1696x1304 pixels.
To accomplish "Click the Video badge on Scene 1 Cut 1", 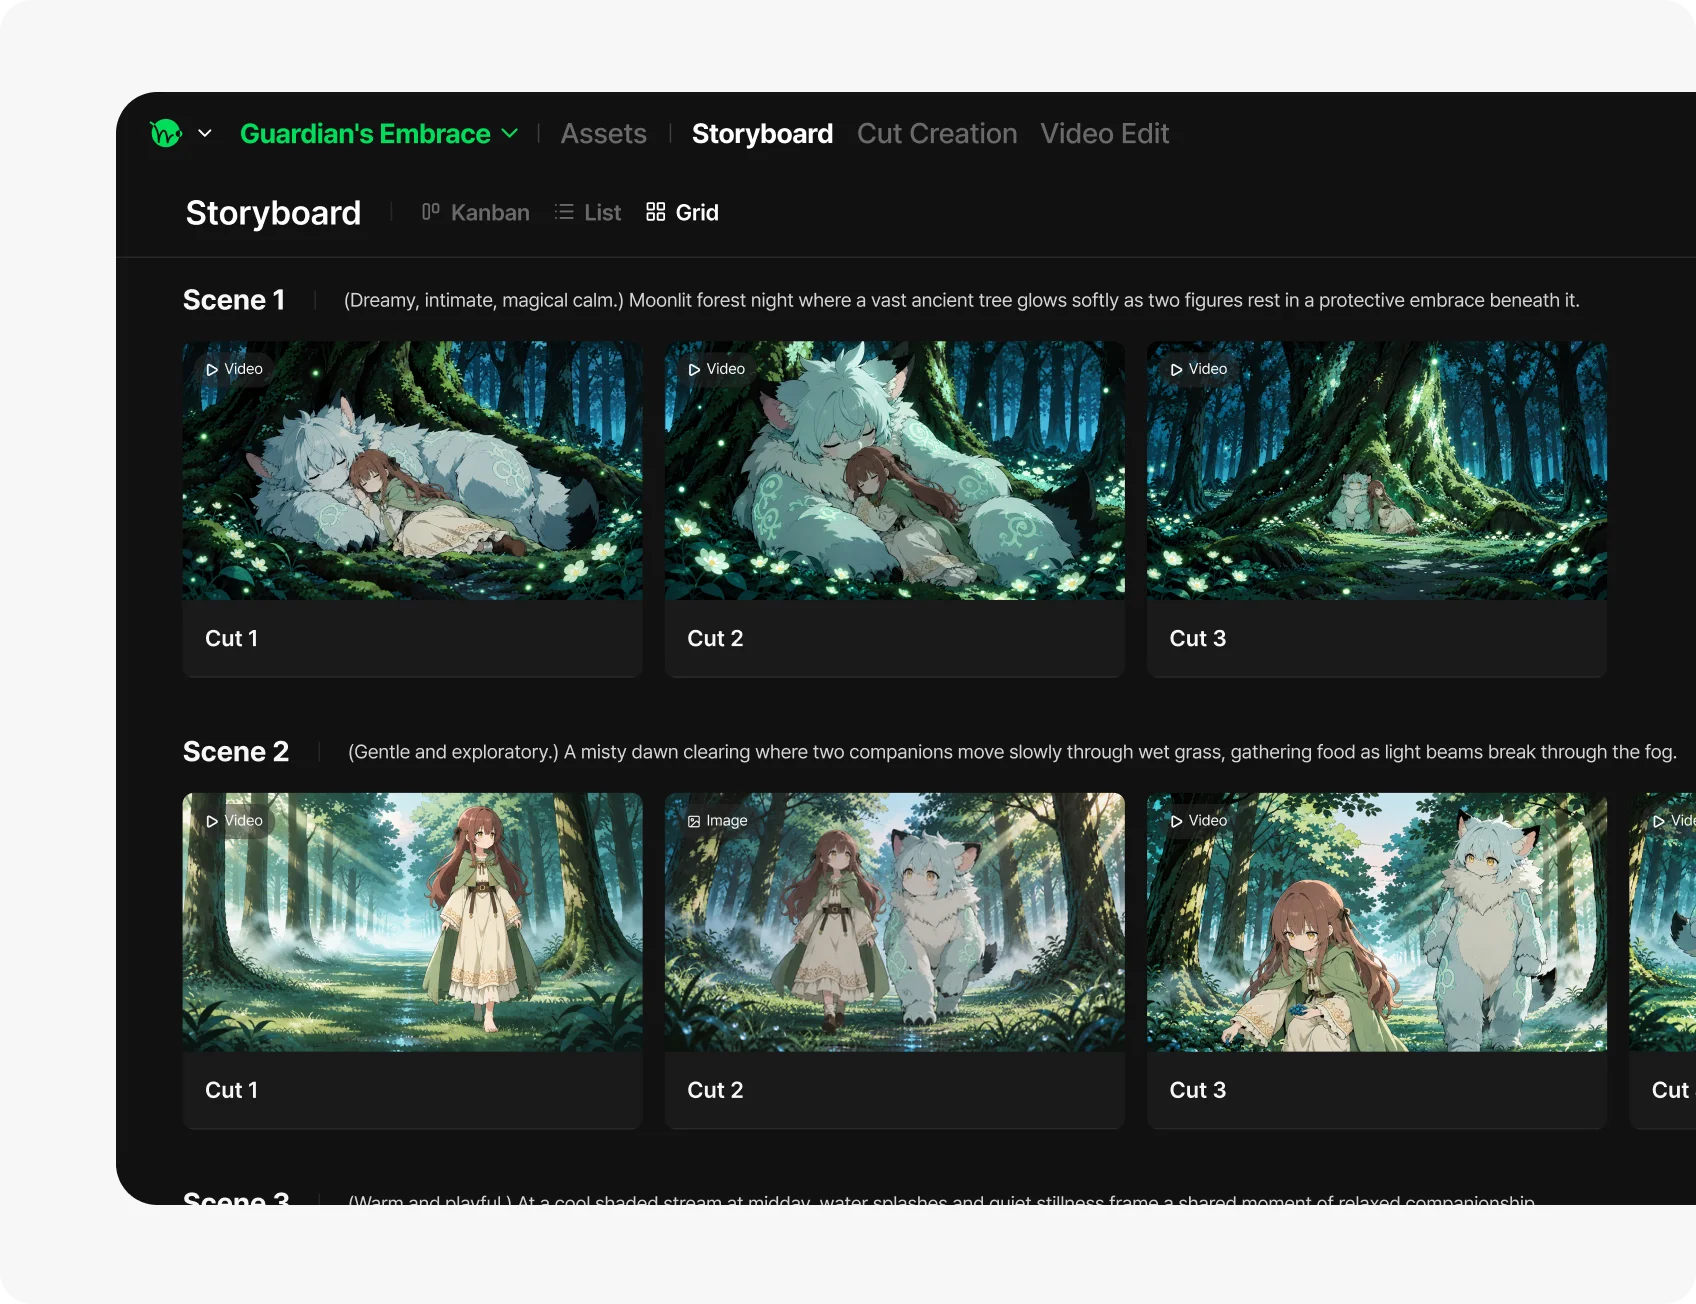I will pos(234,369).
